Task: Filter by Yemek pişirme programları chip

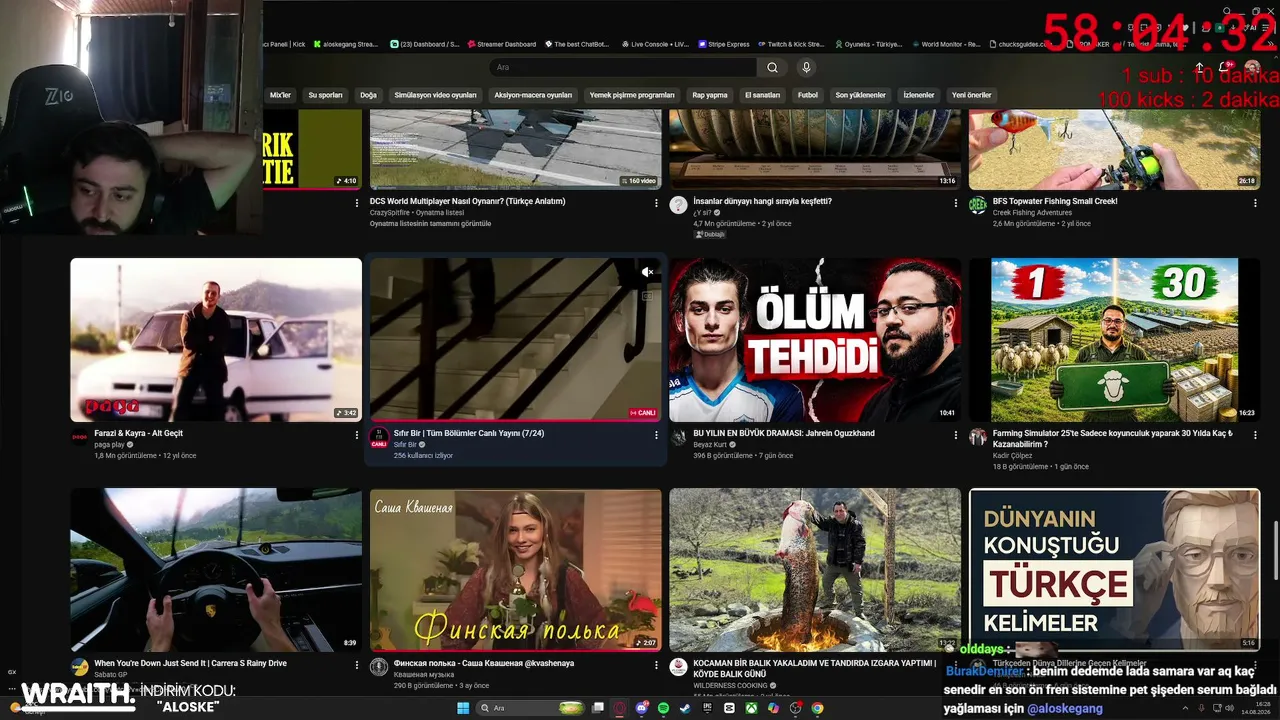Action: (632, 95)
